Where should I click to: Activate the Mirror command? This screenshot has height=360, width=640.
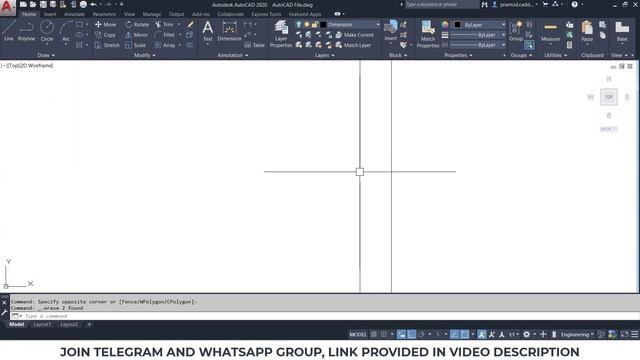pyautogui.click(x=136, y=35)
